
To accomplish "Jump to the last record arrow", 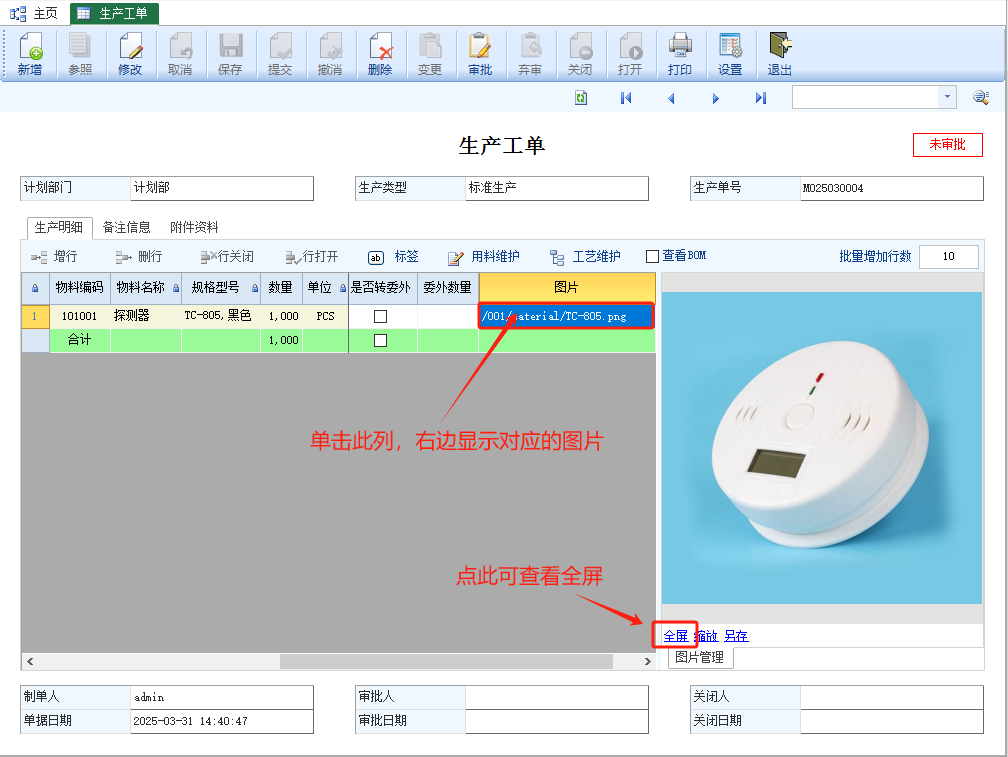I will pos(761,98).
